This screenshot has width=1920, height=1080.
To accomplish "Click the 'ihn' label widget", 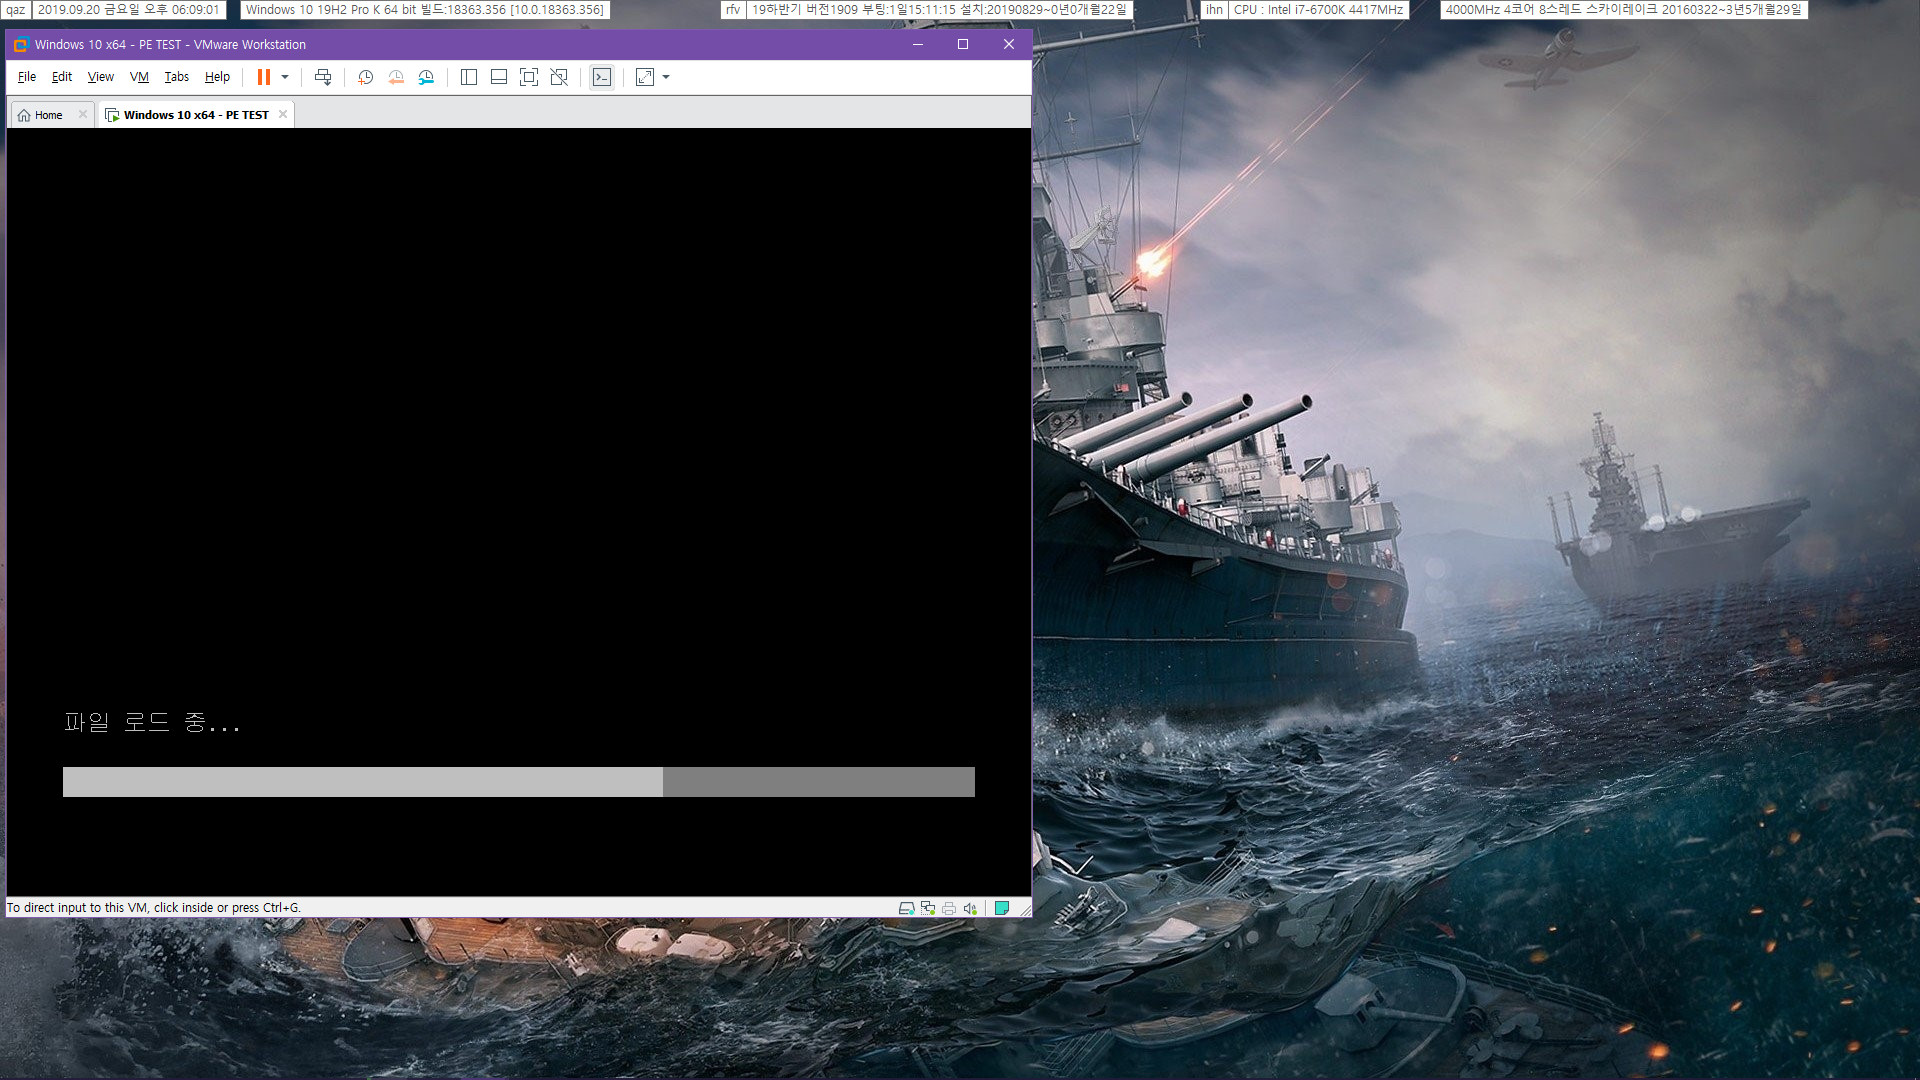I will [x=1214, y=10].
